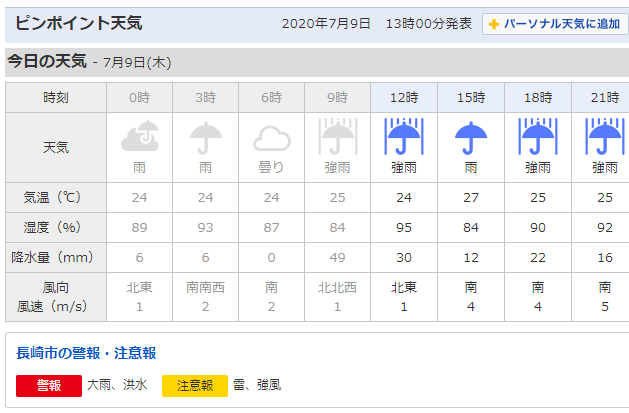Click the 今日の天気 section heading

click(47, 61)
